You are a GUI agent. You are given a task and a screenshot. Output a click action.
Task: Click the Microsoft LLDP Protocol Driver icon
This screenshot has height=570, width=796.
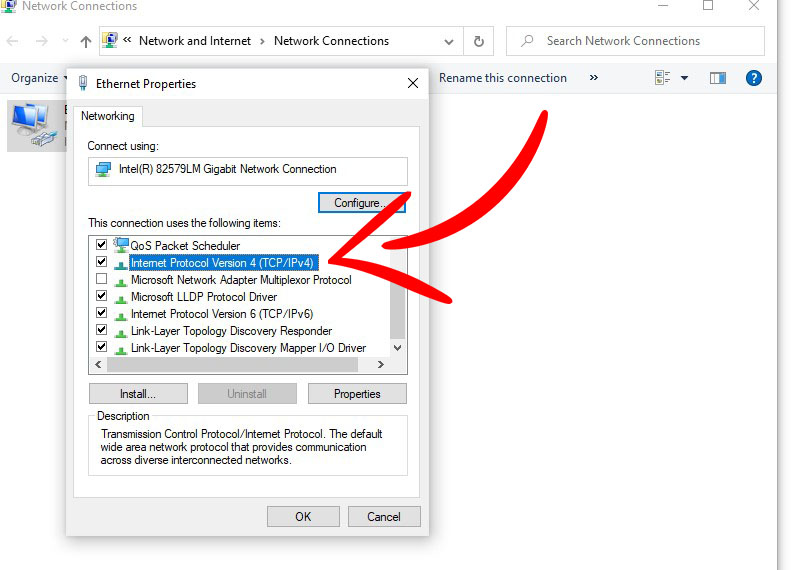121,298
